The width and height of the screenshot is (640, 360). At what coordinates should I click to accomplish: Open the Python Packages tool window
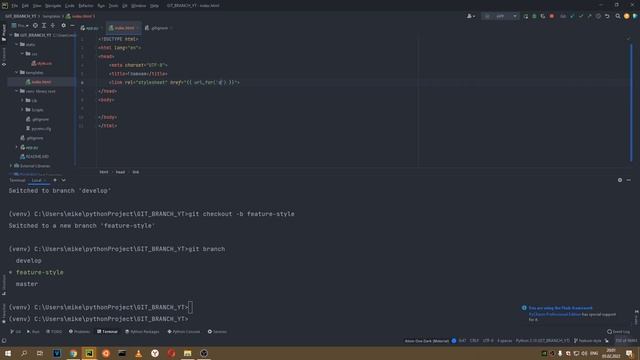142,332
